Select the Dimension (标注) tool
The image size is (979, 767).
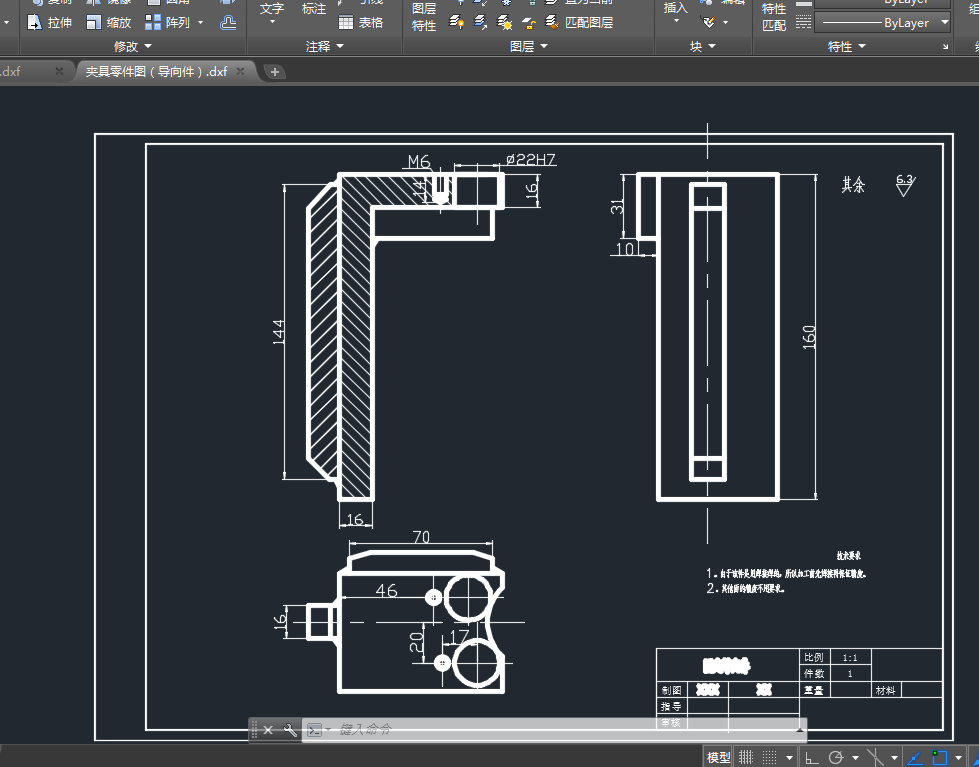[314, 9]
